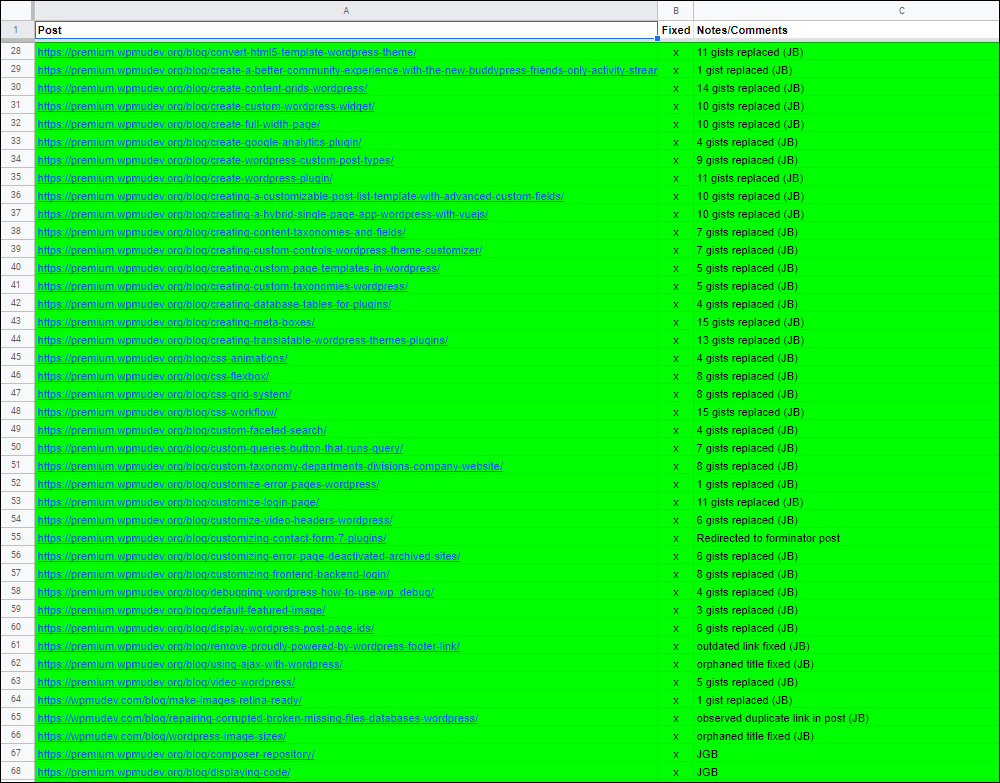Open the debugging wordpress wp_debug link
The height and width of the screenshot is (783, 1000).
(x=235, y=592)
